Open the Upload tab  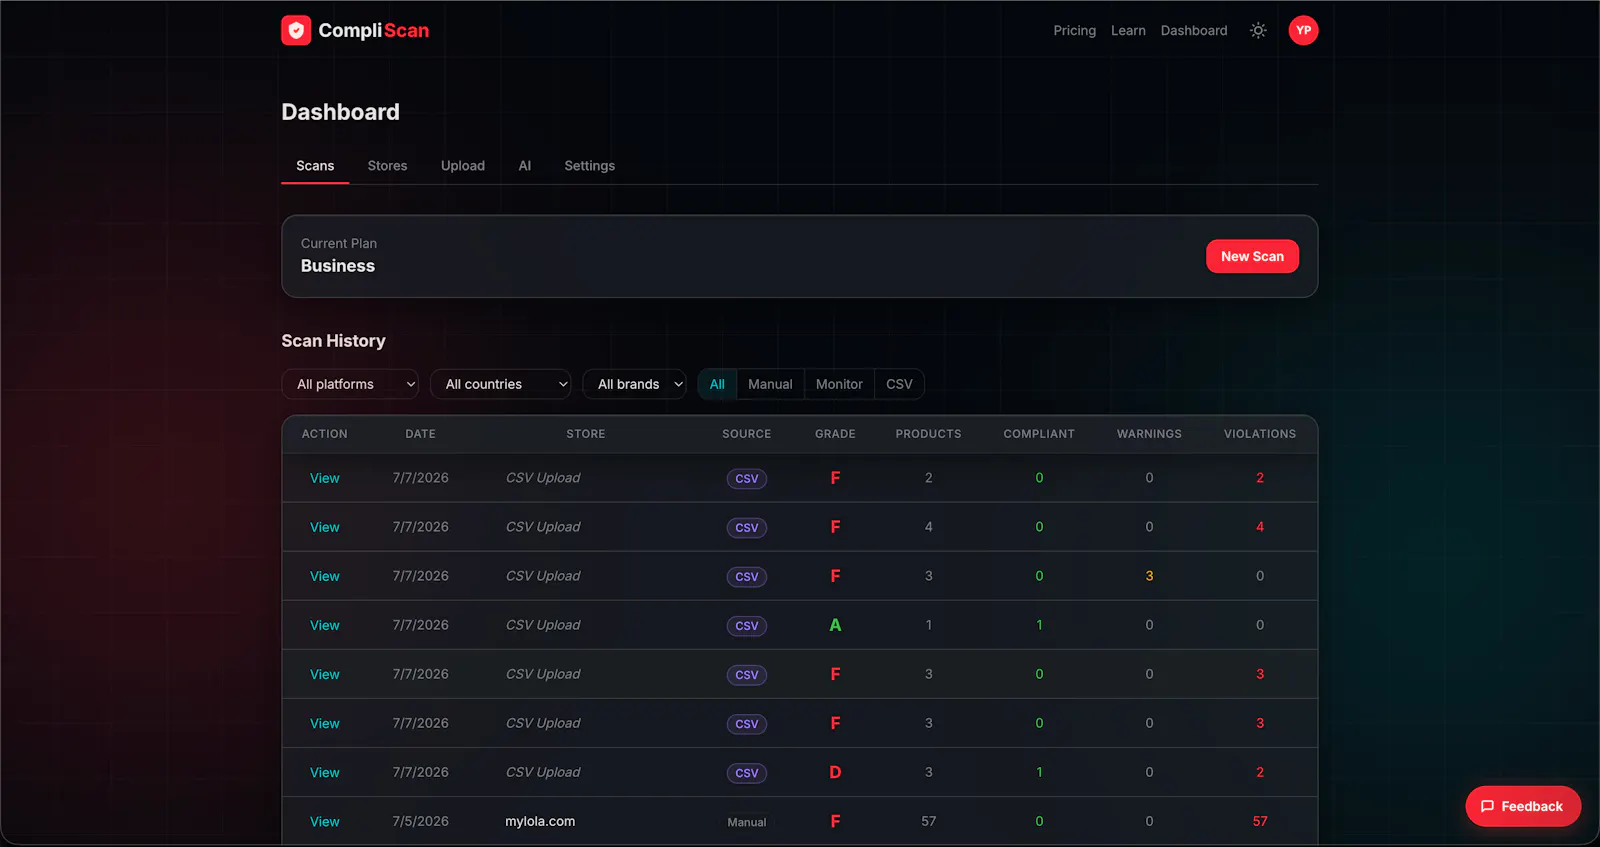click(x=463, y=166)
